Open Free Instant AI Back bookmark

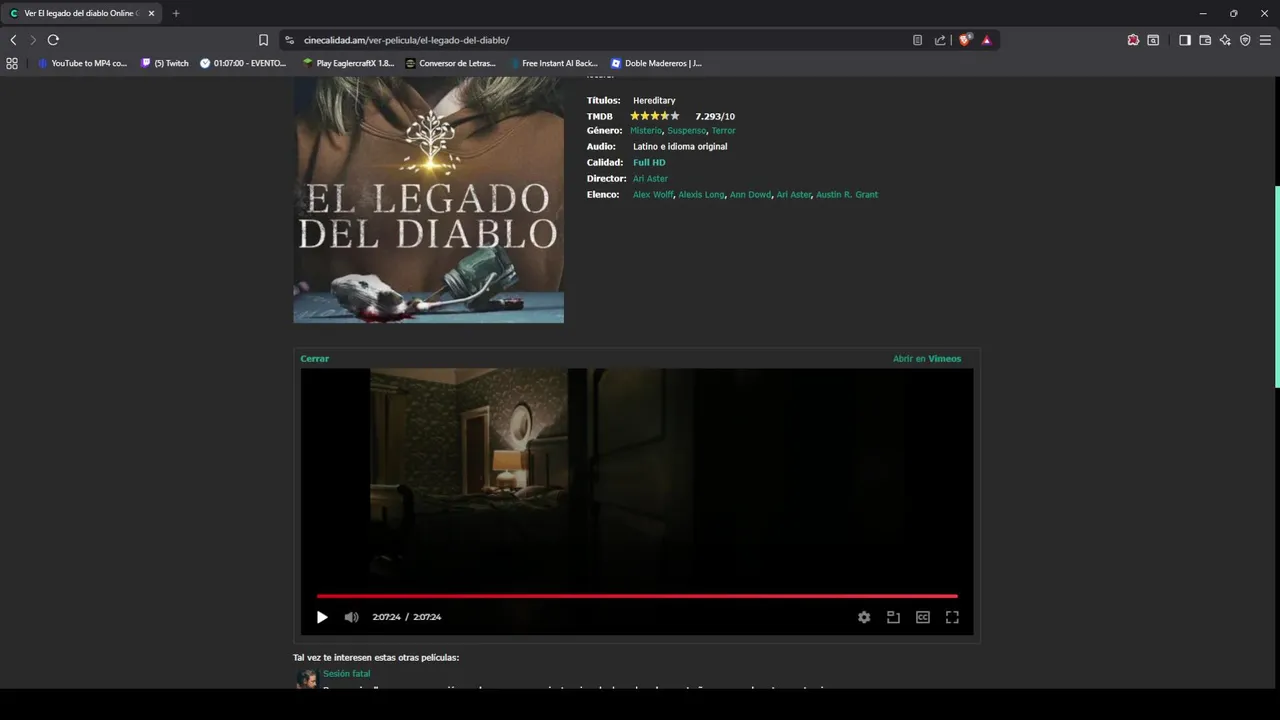pyautogui.click(x=553, y=63)
